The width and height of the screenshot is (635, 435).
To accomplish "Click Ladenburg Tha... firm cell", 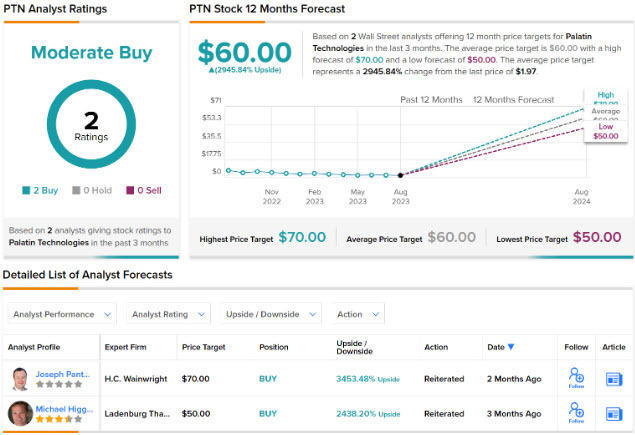I will coord(137,414).
